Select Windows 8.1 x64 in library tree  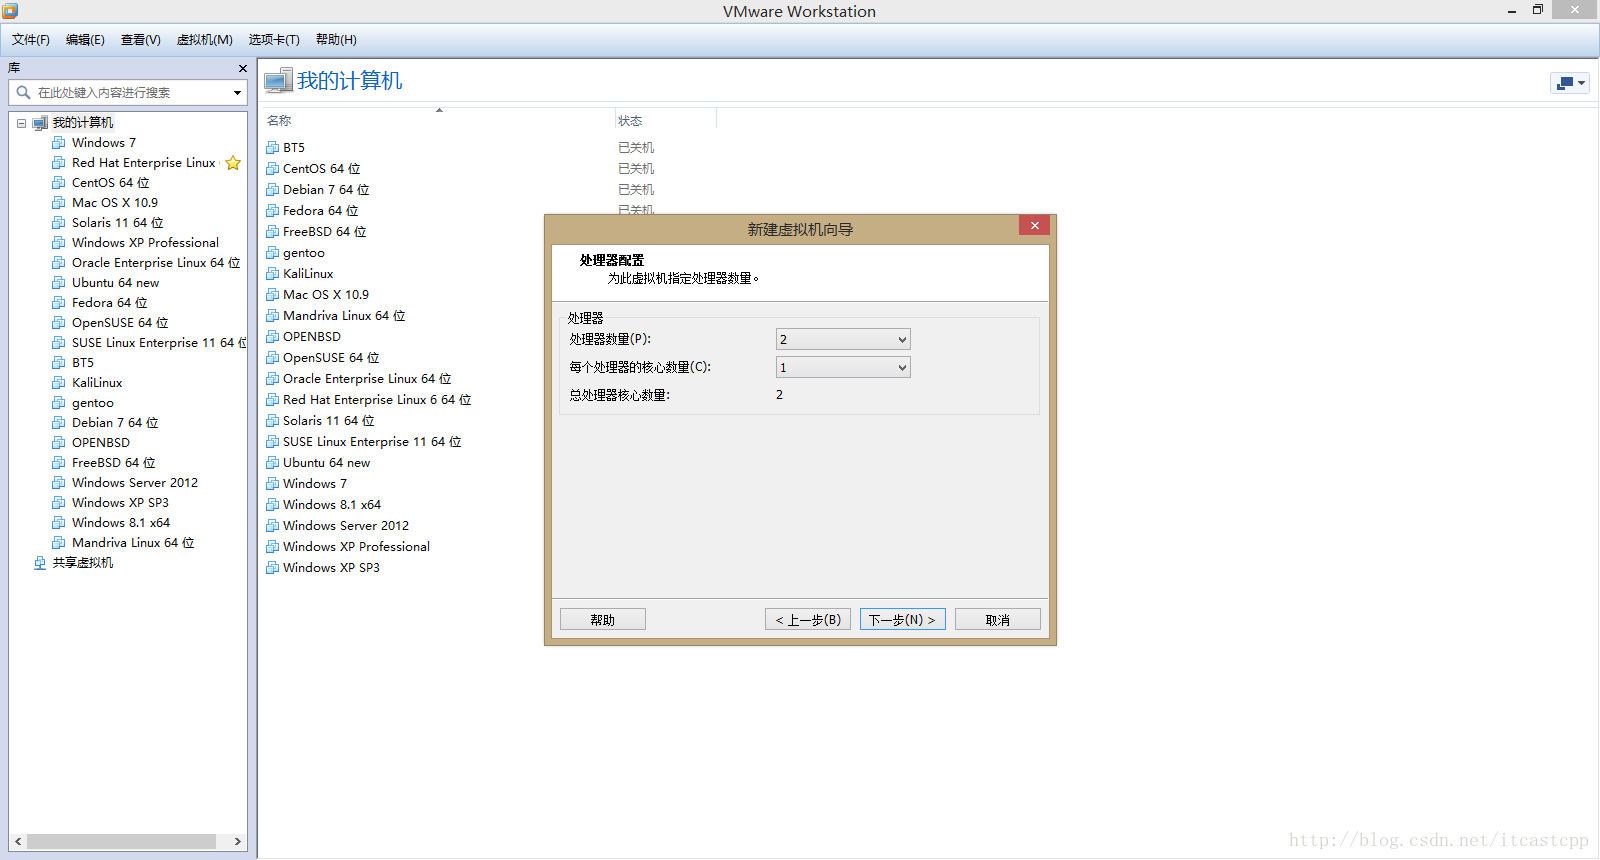click(x=121, y=523)
